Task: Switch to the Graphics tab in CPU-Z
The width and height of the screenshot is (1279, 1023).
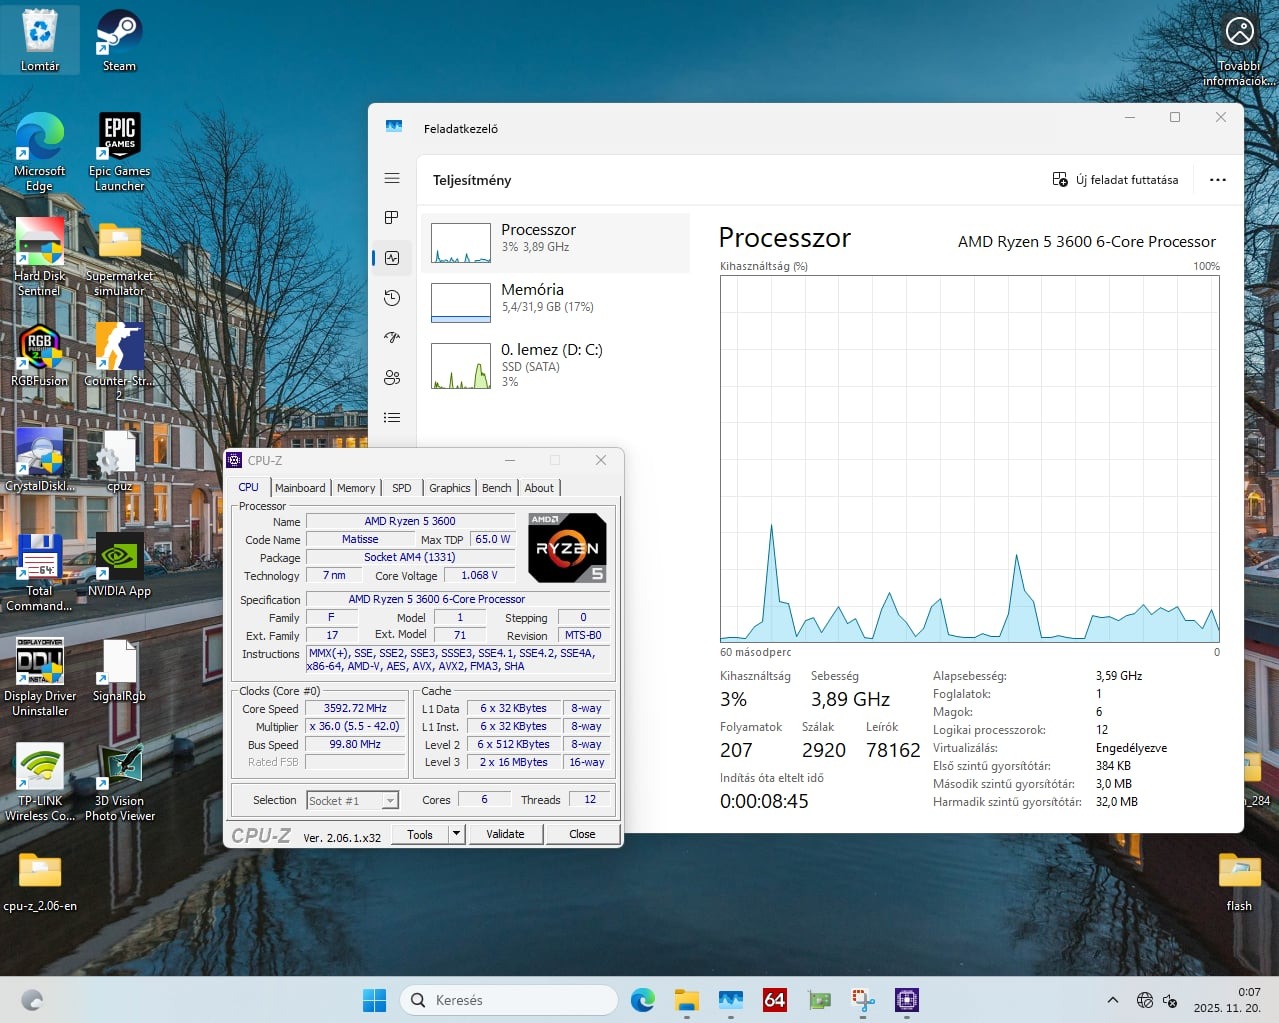Action: 450,488
